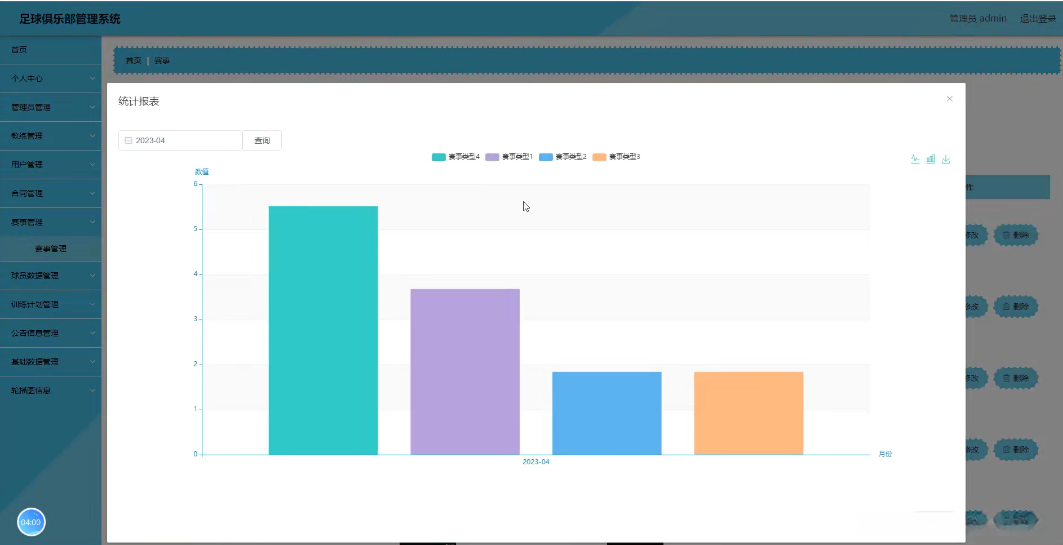Select the blue bar in chart
This screenshot has height=545, width=1063.
coord(607,413)
